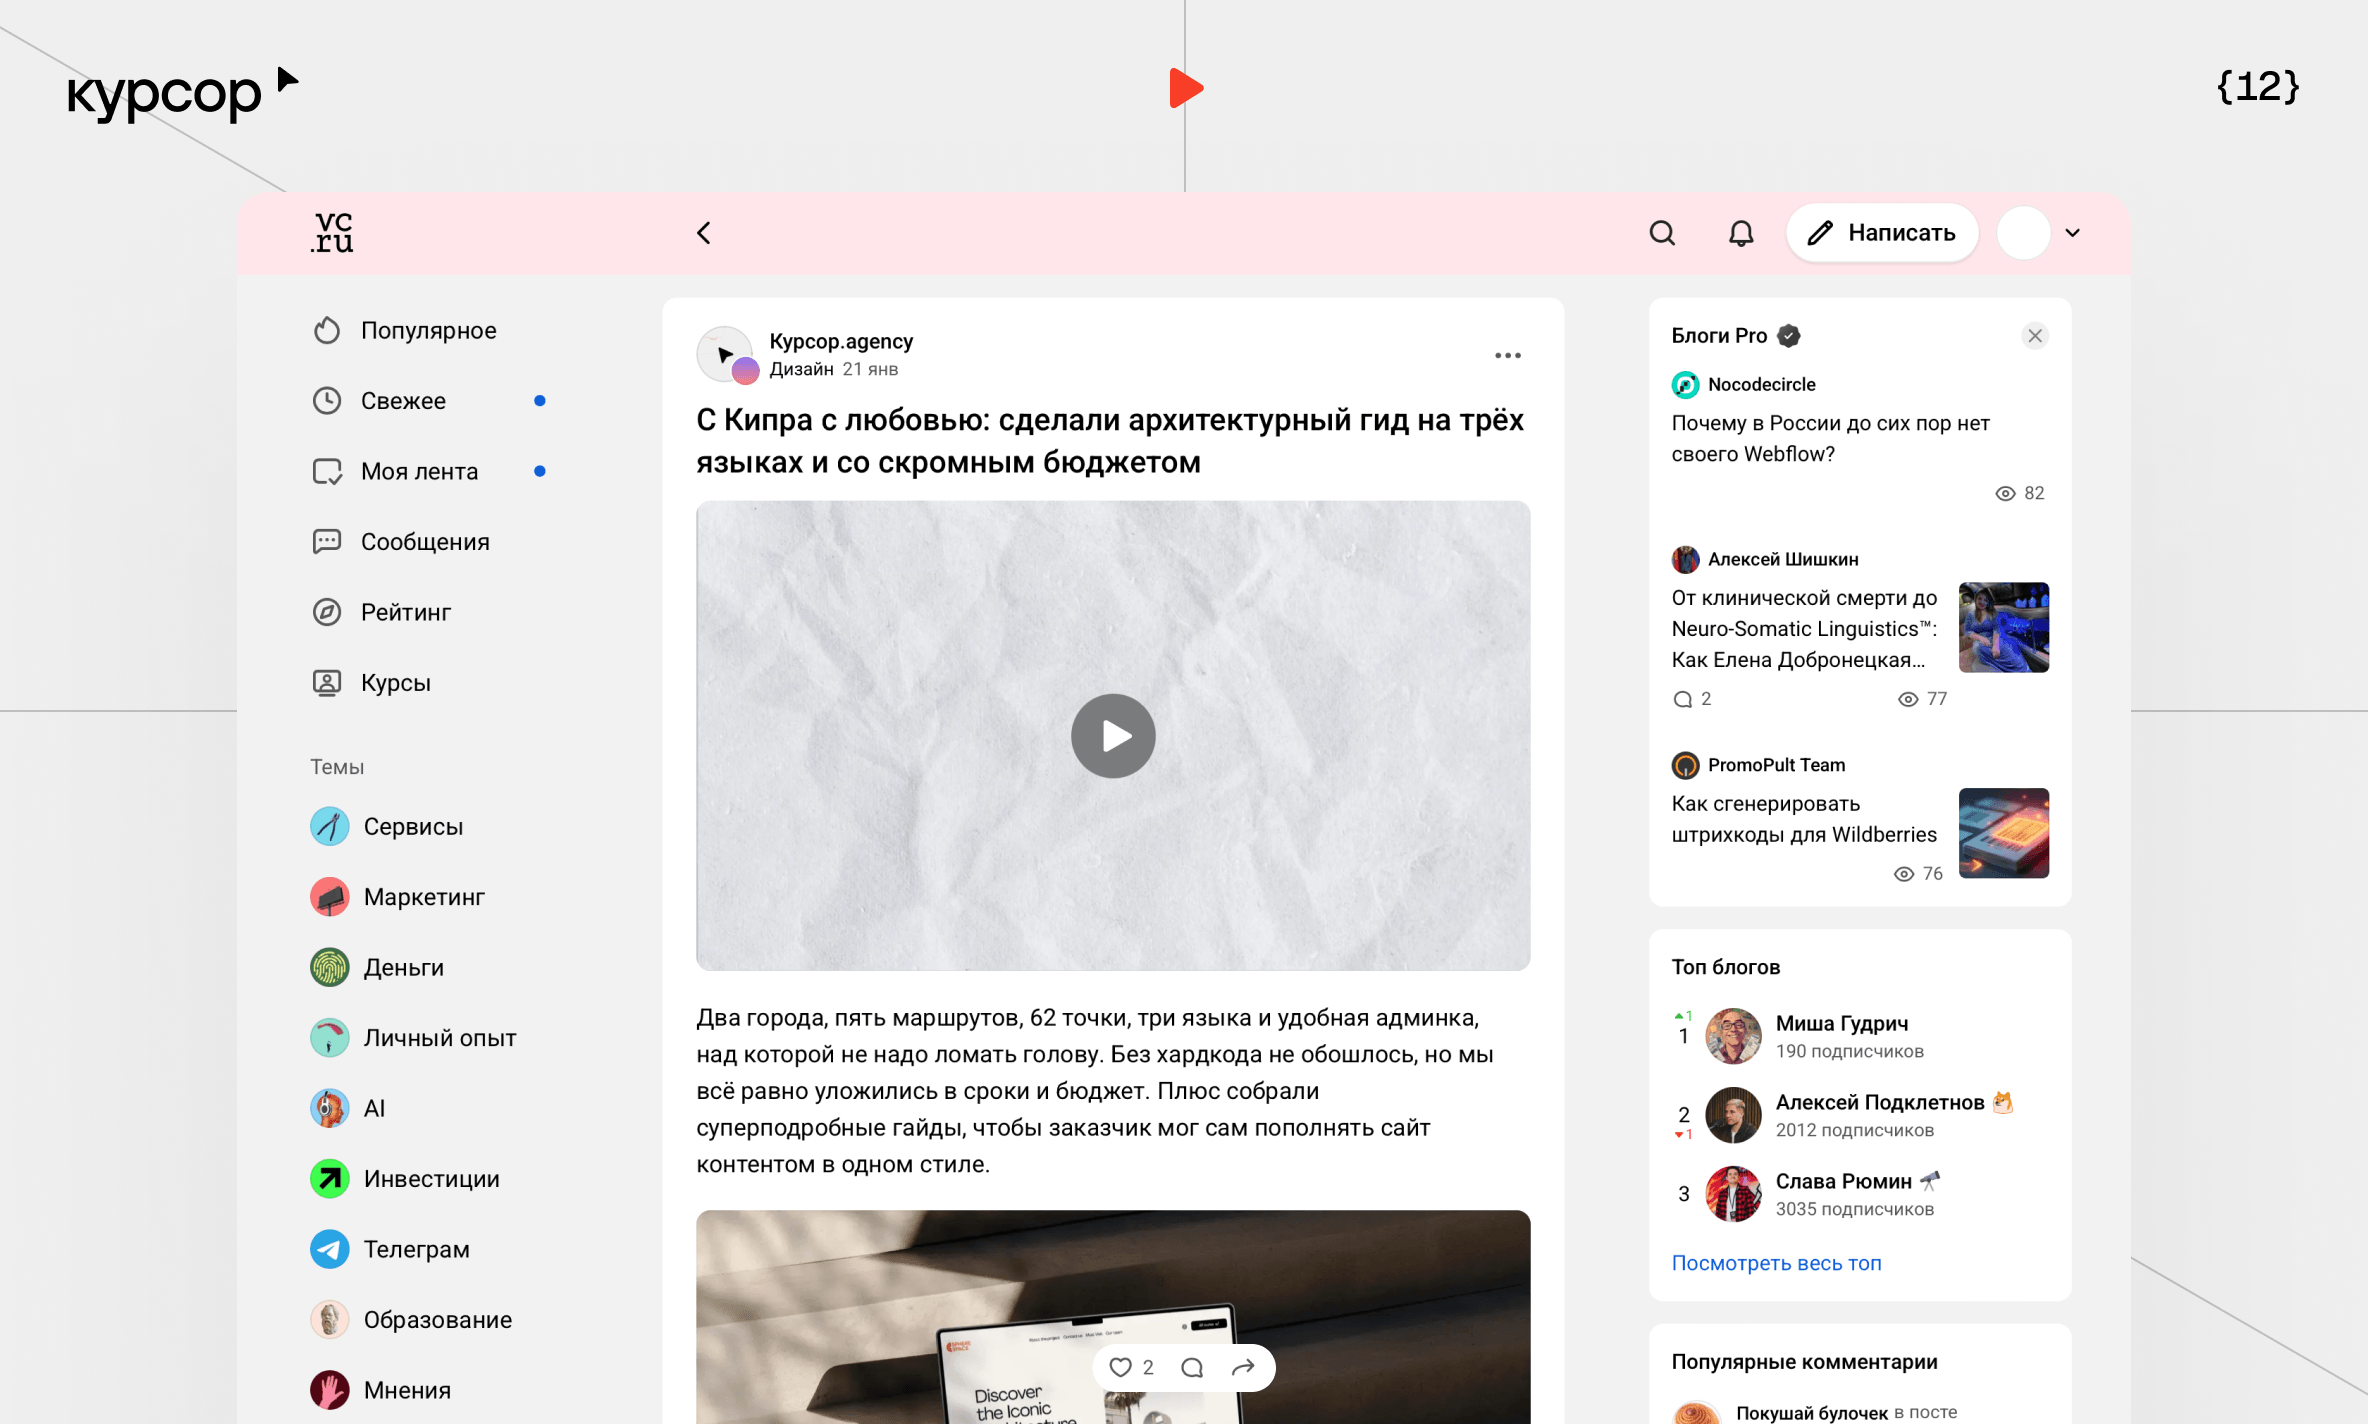The height and width of the screenshot is (1424, 2368).
Task: Open the three-dots post options menu
Action: [1507, 355]
